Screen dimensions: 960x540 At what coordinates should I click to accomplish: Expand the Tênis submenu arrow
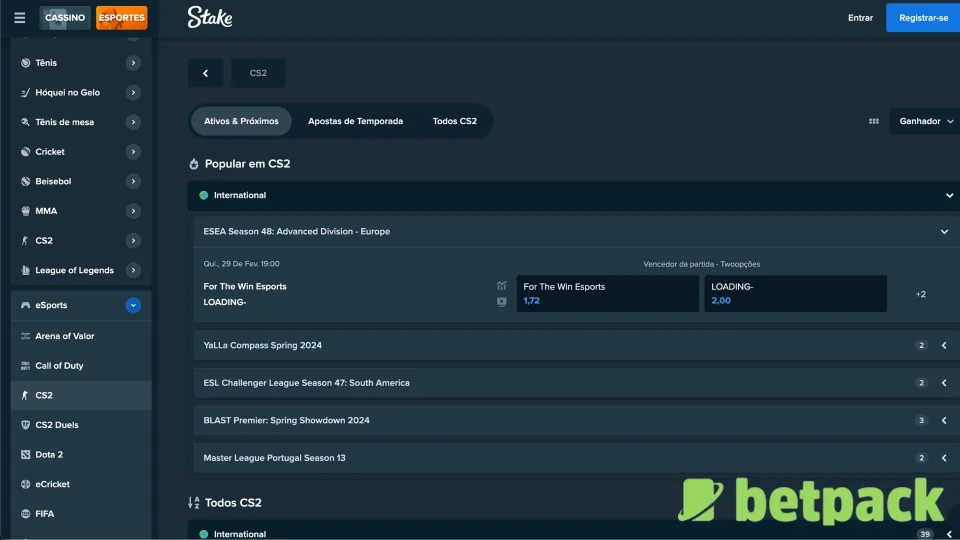click(x=133, y=62)
